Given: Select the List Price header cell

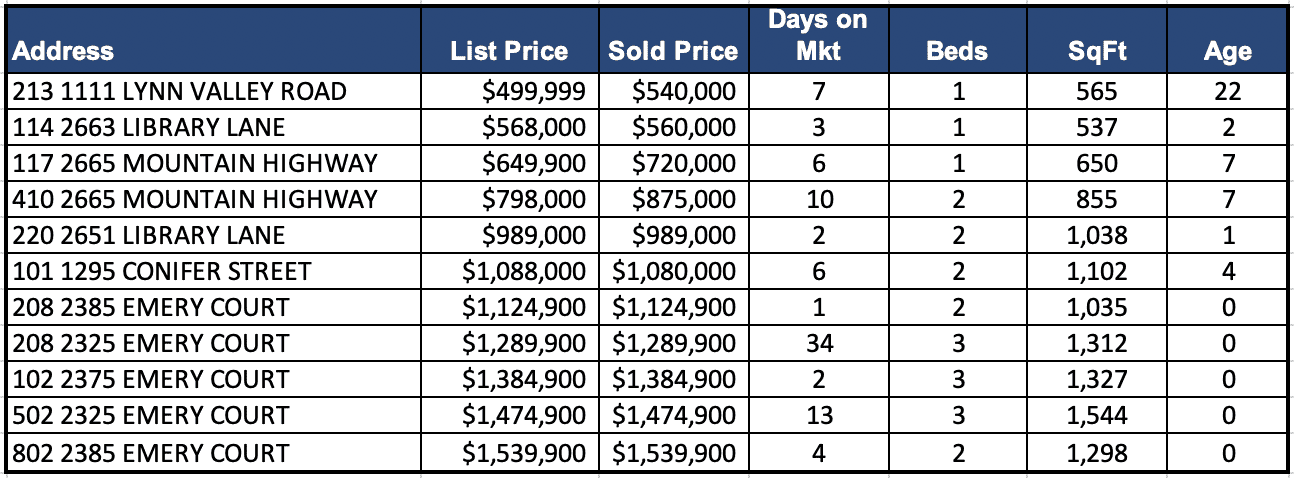Looking at the screenshot, I should [509, 51].
